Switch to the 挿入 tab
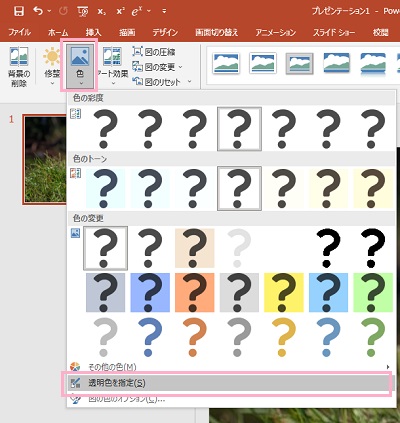400x423 pixels. 93,32
